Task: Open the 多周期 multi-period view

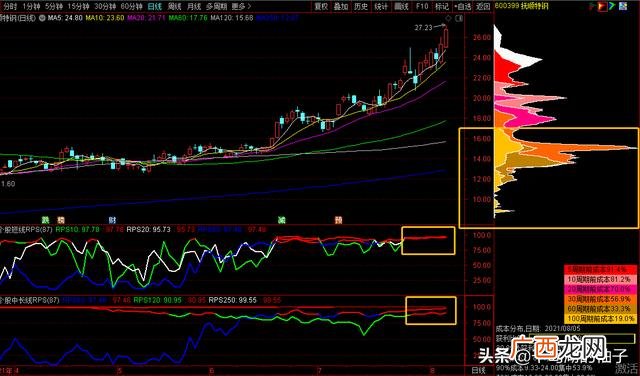Action: [x=216, y=7]
